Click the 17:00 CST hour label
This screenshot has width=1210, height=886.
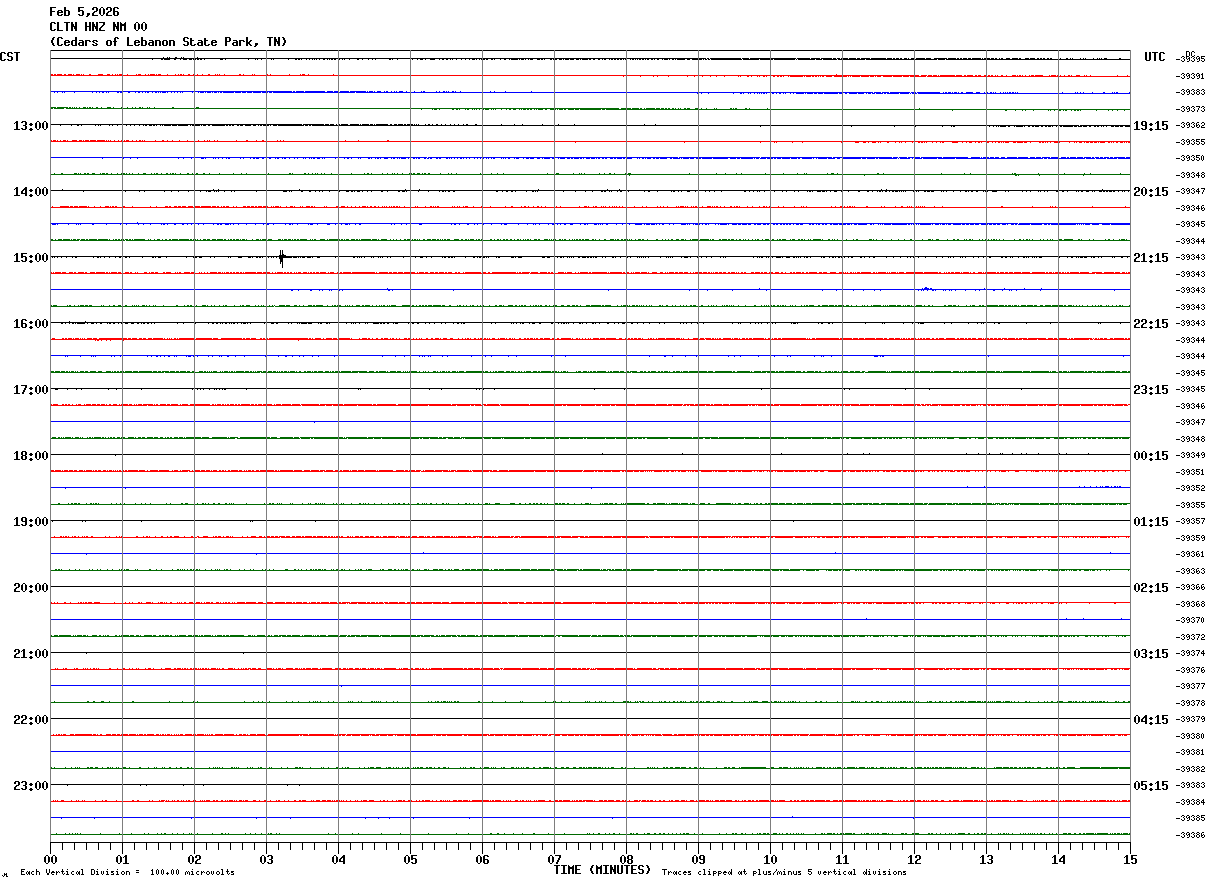31,390
